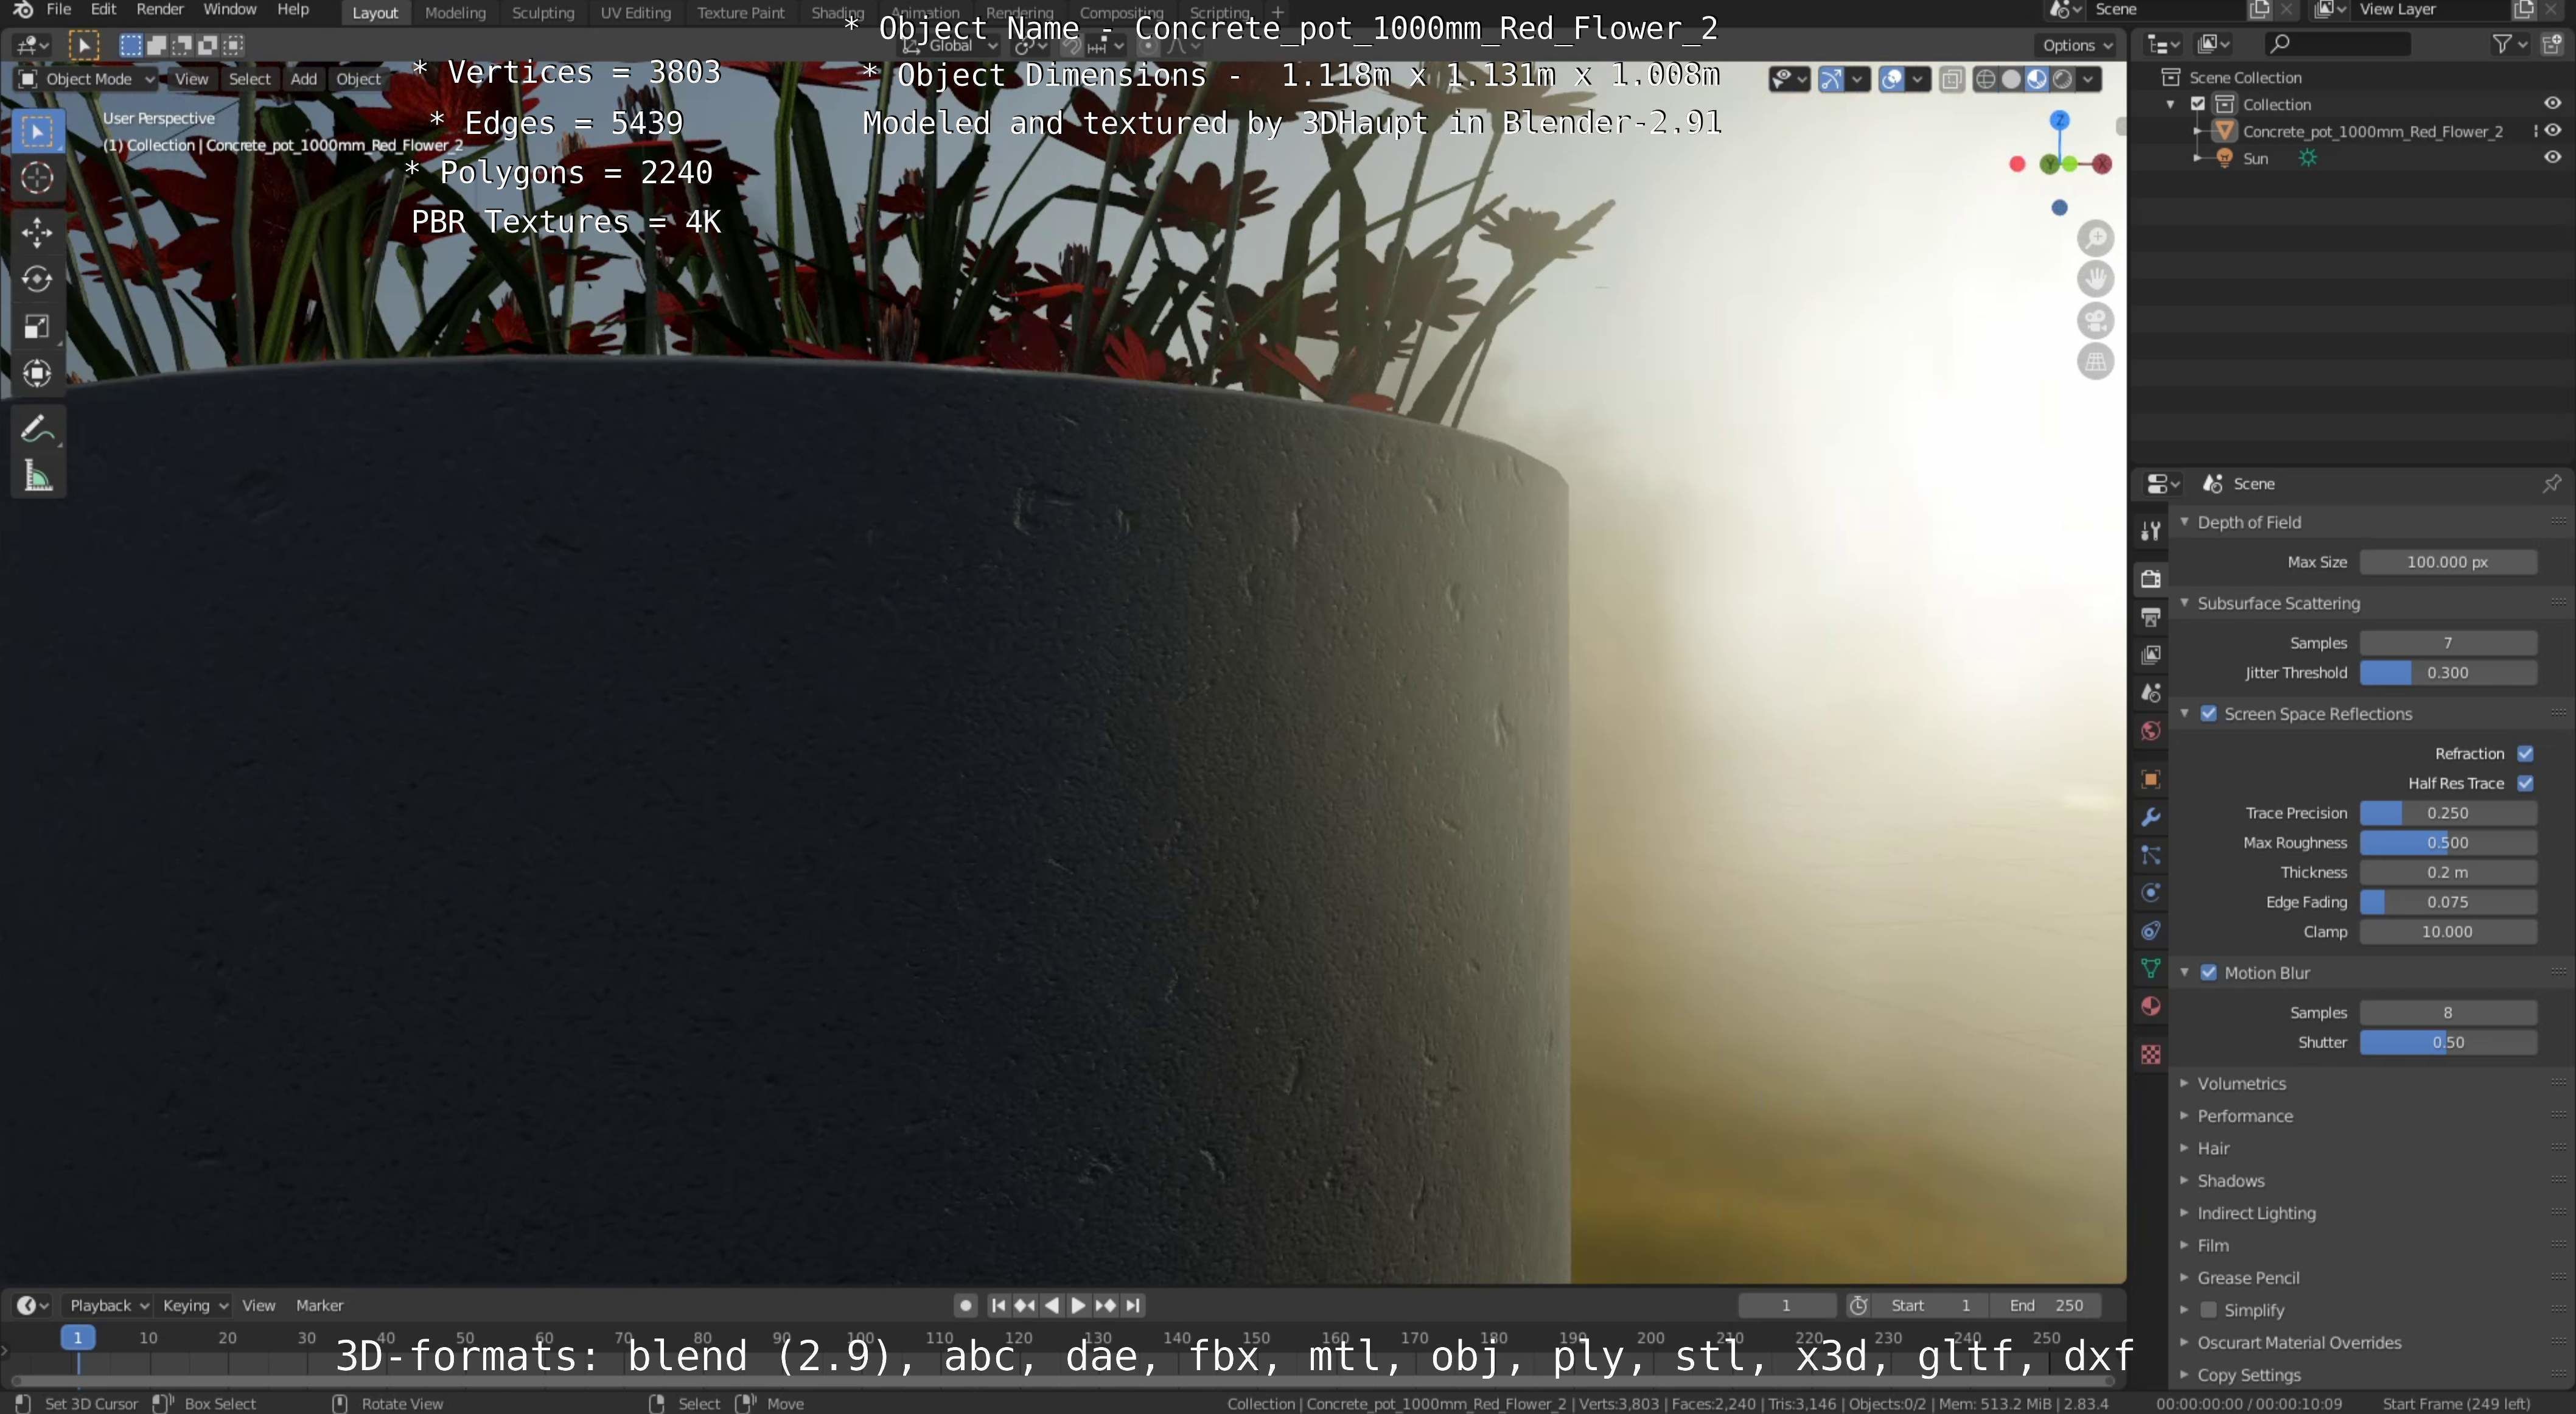The image size is (2576, 1414).
Task: Switch to solid viewport shading
Action: point(2011,79)
